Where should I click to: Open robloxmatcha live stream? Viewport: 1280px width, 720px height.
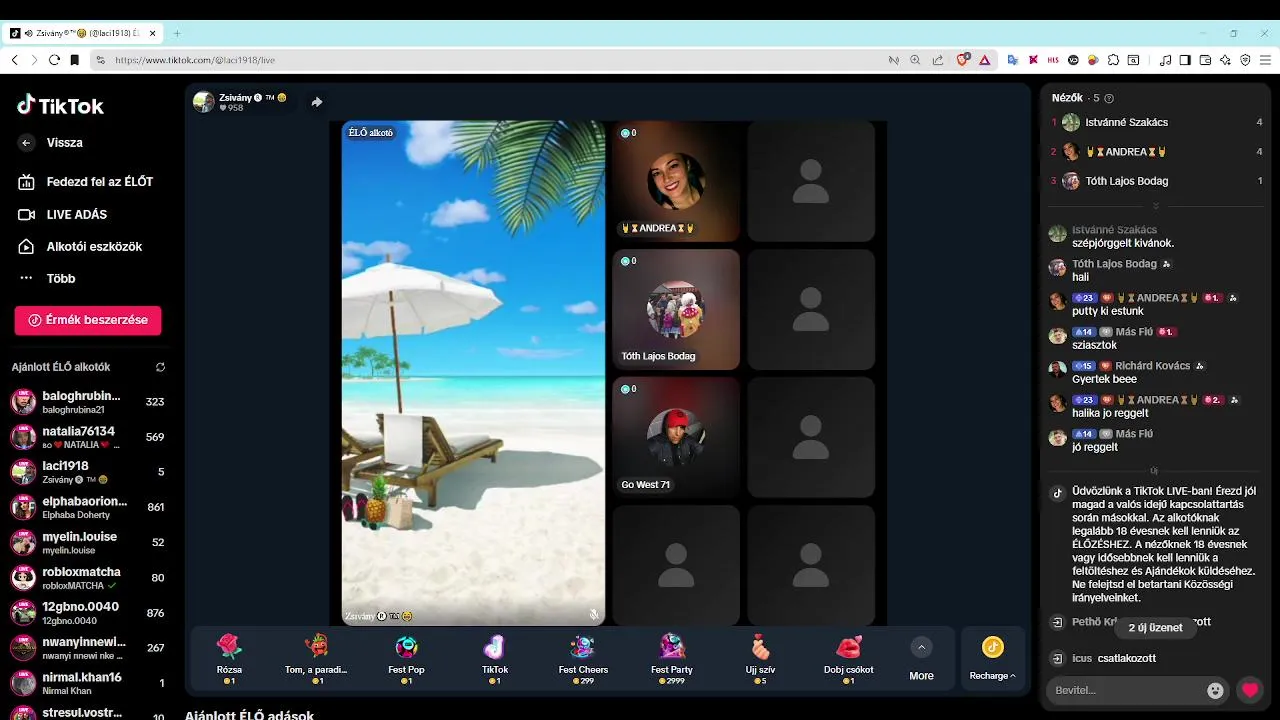coord(88,577)
